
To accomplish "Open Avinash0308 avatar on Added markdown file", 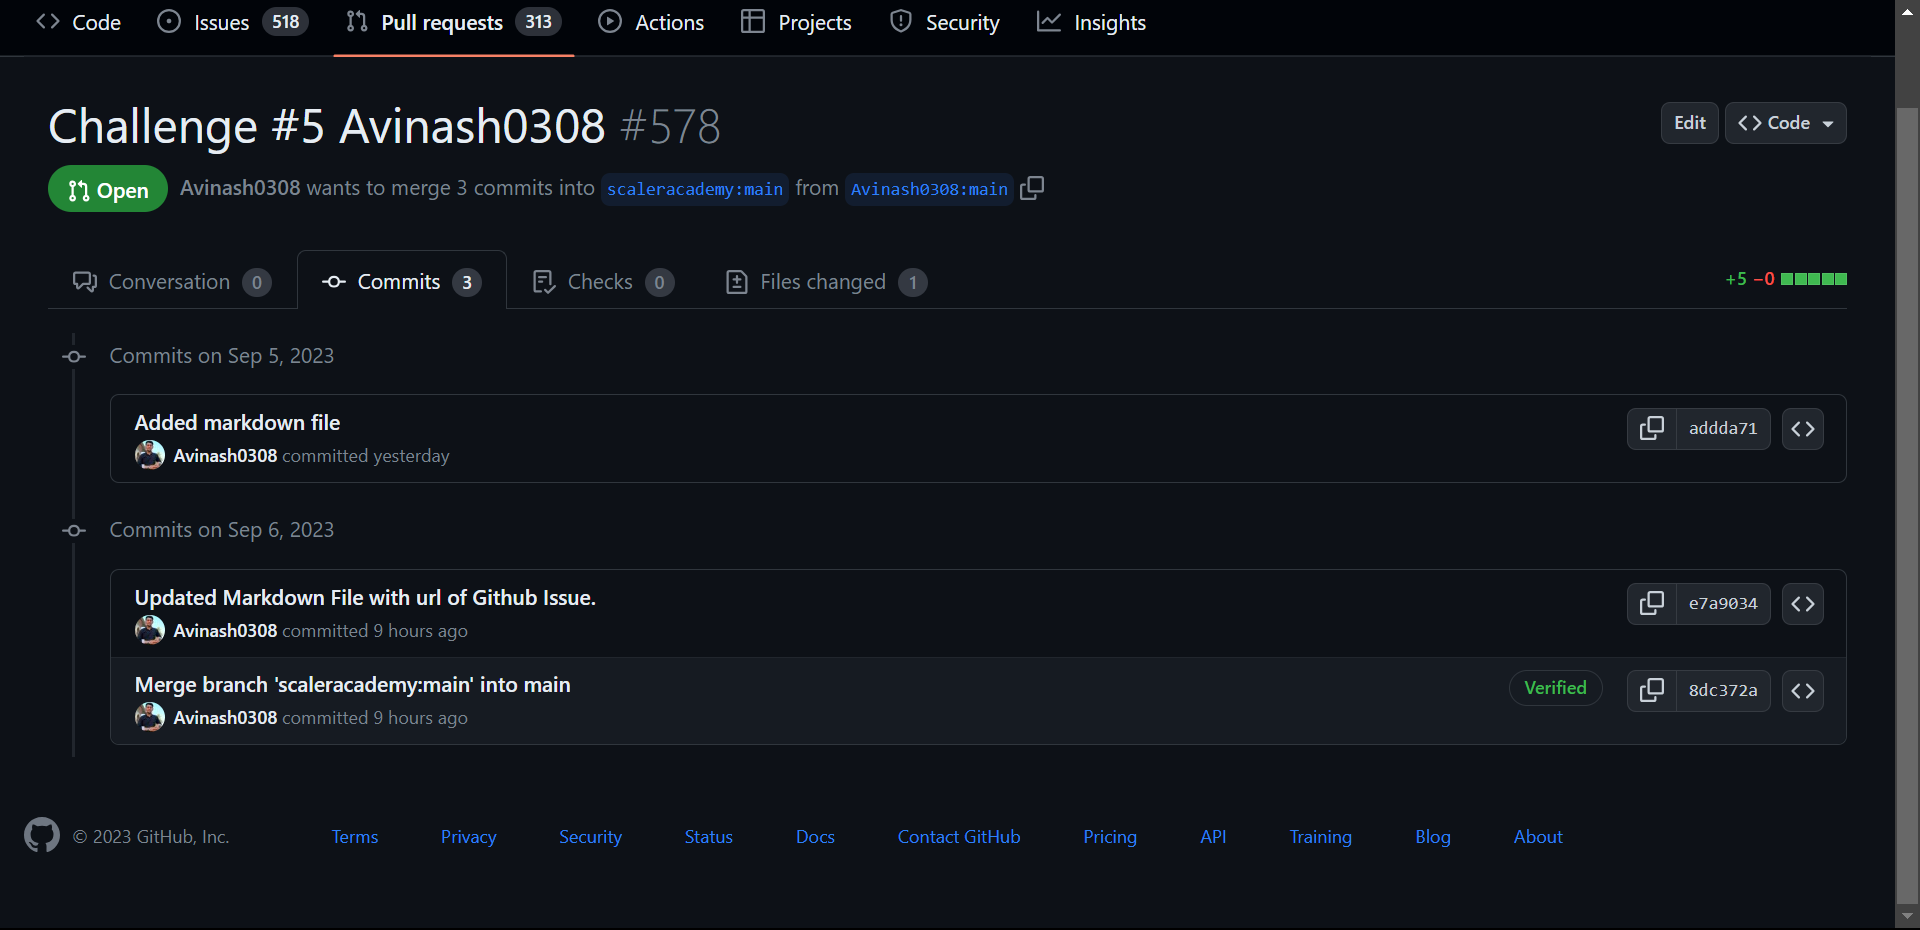I will point(150,455).
